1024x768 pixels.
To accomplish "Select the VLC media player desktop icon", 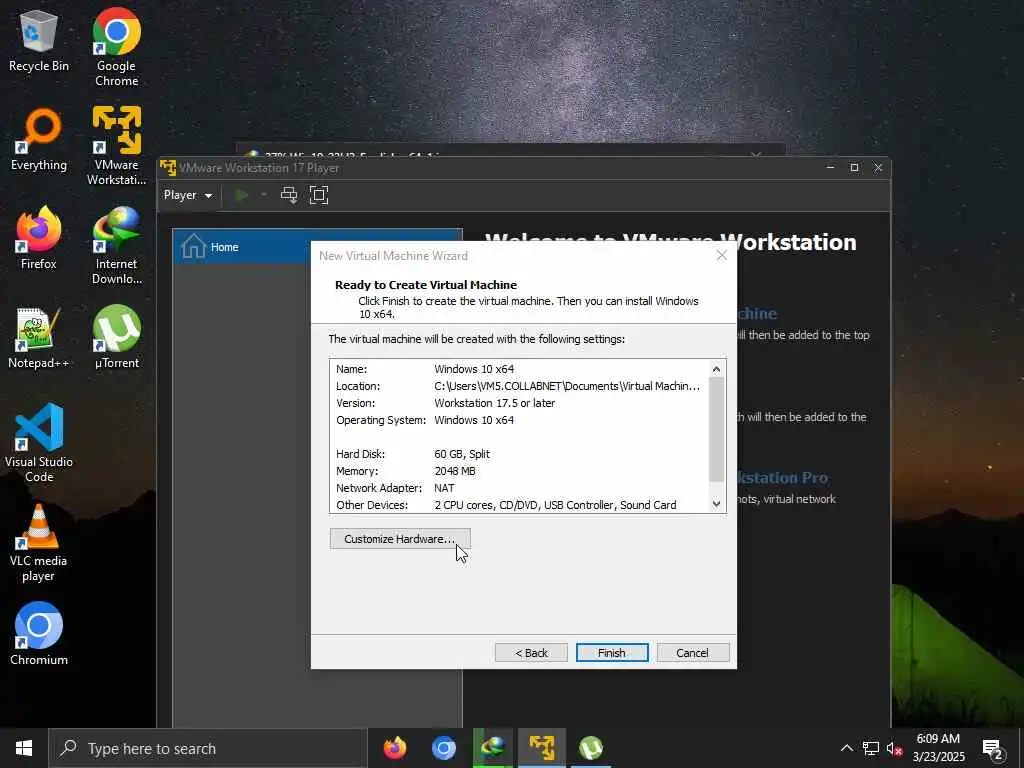I will 39,543.
